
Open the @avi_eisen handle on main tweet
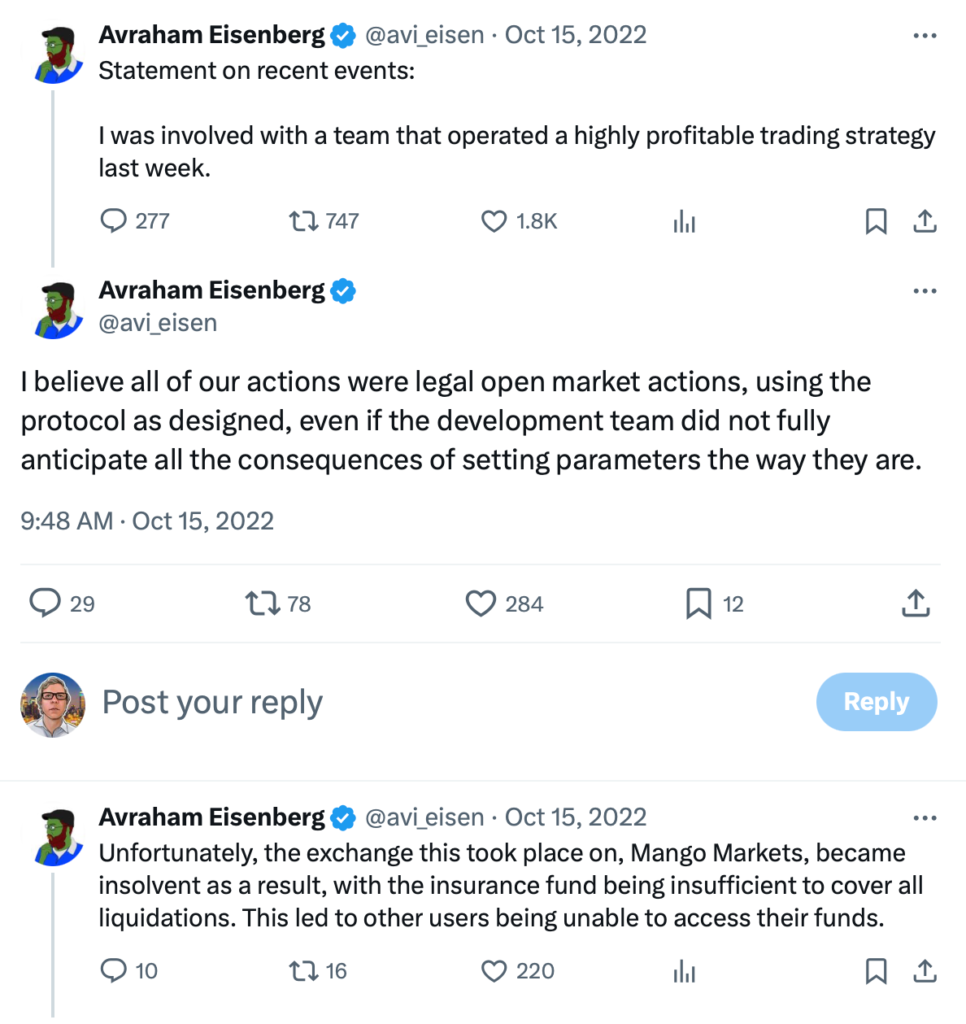[x=158, y=323]
